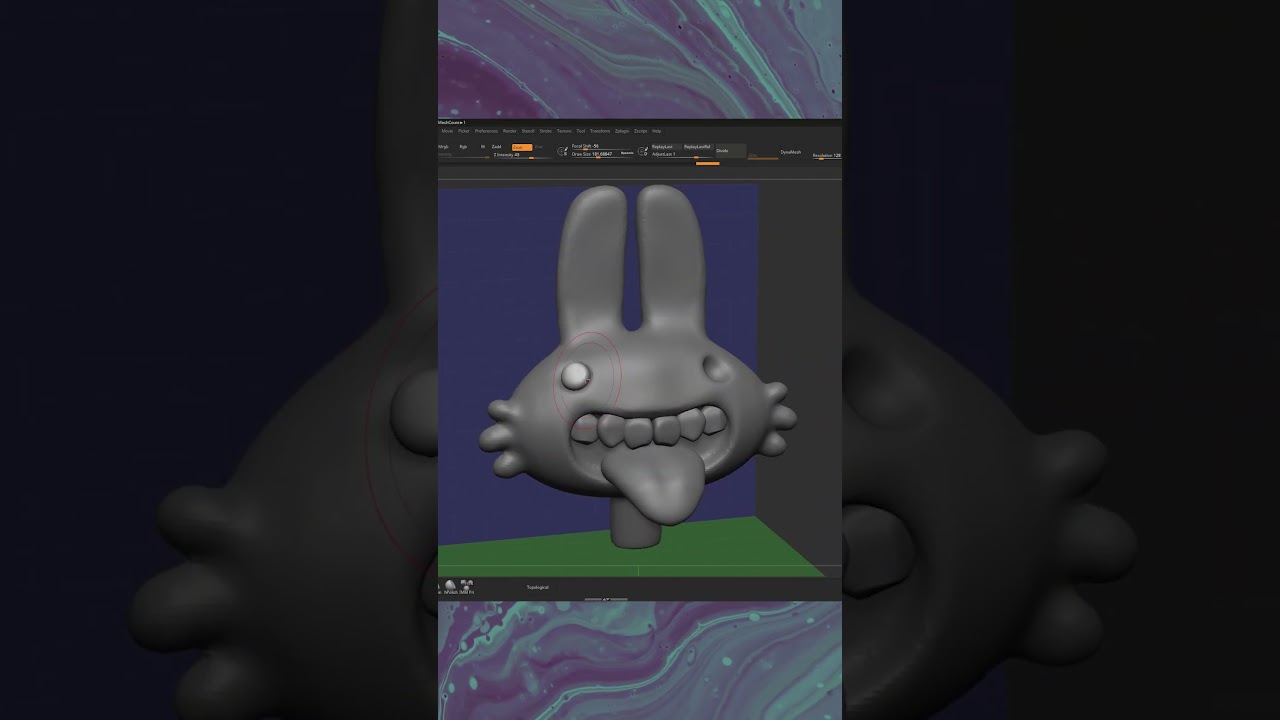Open the Movie menu

447,131
